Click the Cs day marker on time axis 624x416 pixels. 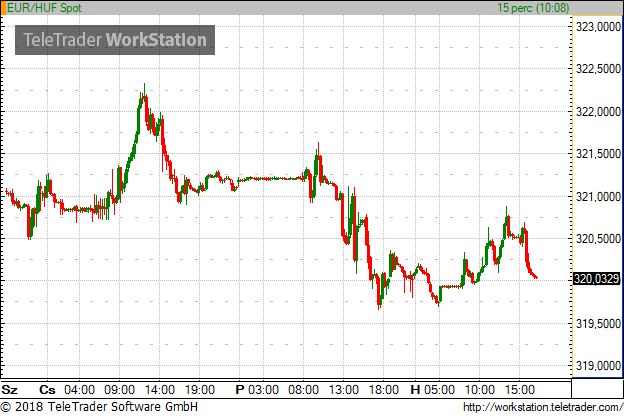(x=47, y=389)
